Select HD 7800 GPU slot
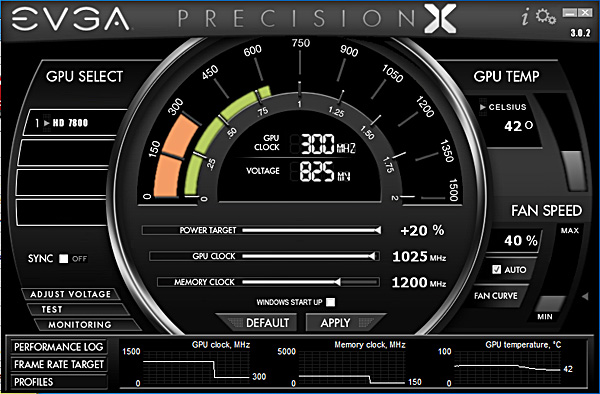The image size is (600, 394). click(x=75, y=123)
